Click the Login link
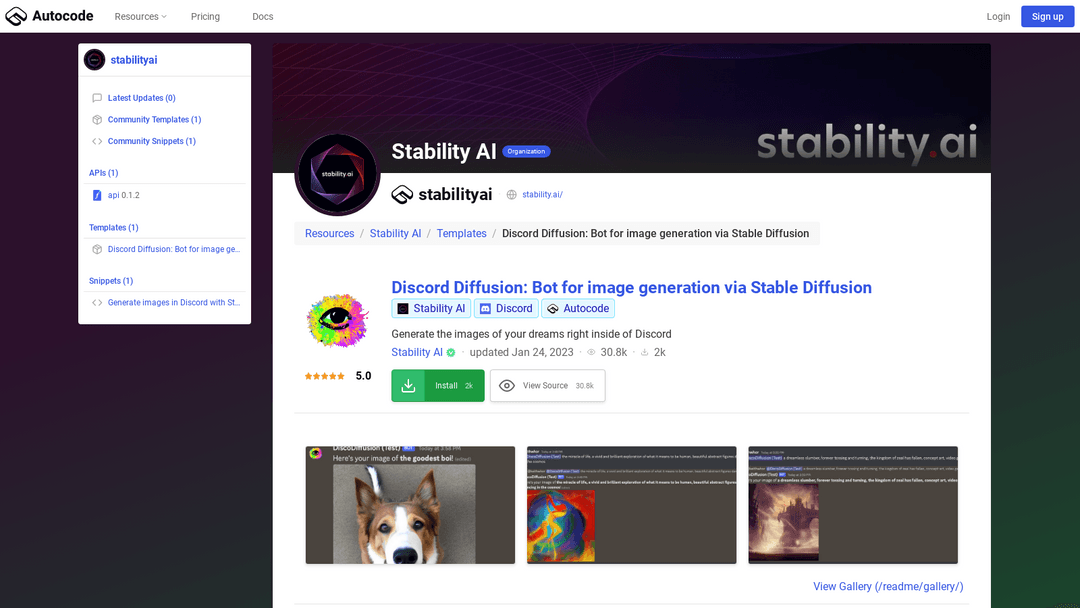Viewport: 1080px width, 608px height. tap(998, 17)
